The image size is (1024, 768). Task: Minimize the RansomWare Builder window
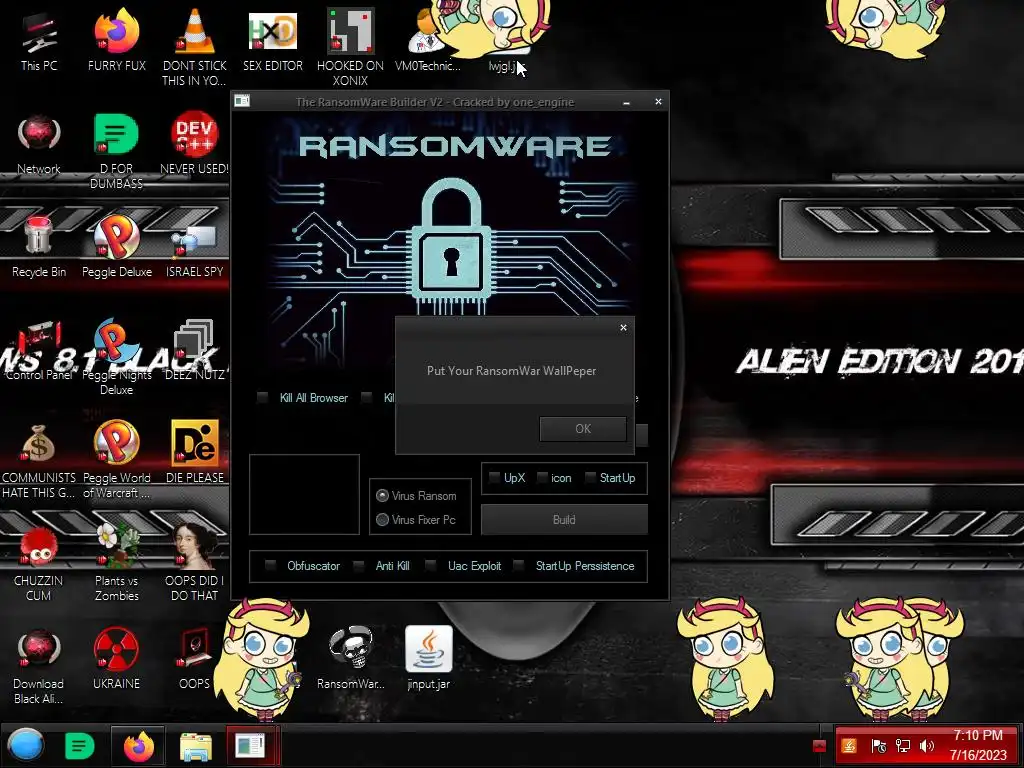(626, 103)
